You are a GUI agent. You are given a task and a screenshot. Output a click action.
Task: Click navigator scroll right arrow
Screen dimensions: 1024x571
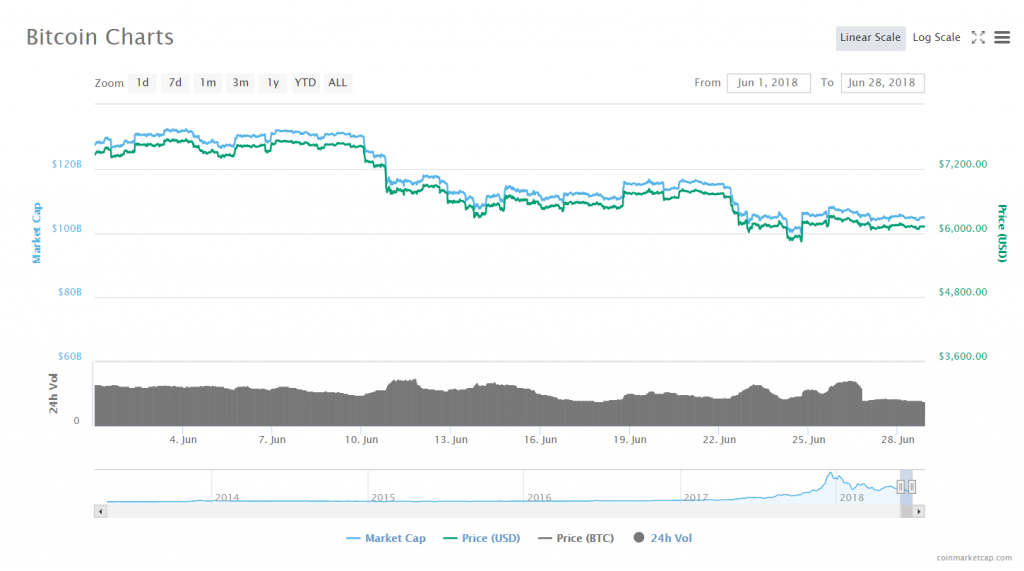(918, 512)
